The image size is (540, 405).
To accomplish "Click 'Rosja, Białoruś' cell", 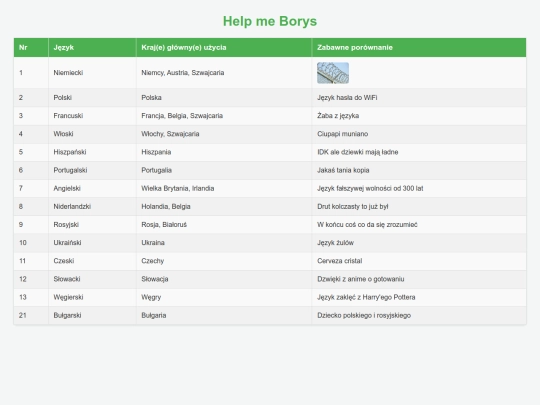I will 224,225.
